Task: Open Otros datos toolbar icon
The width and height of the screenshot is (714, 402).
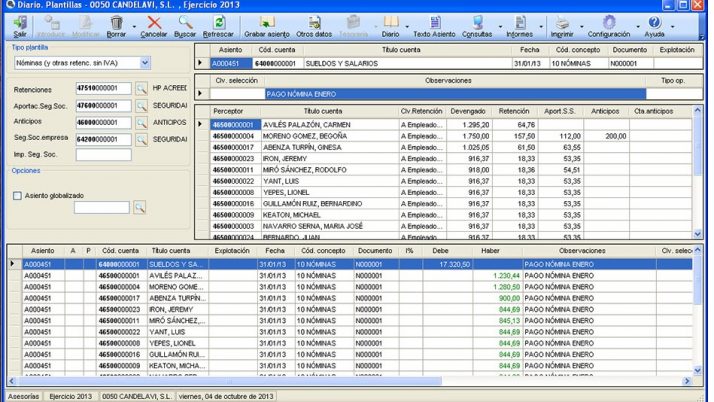Action: [x=314, y=23]
